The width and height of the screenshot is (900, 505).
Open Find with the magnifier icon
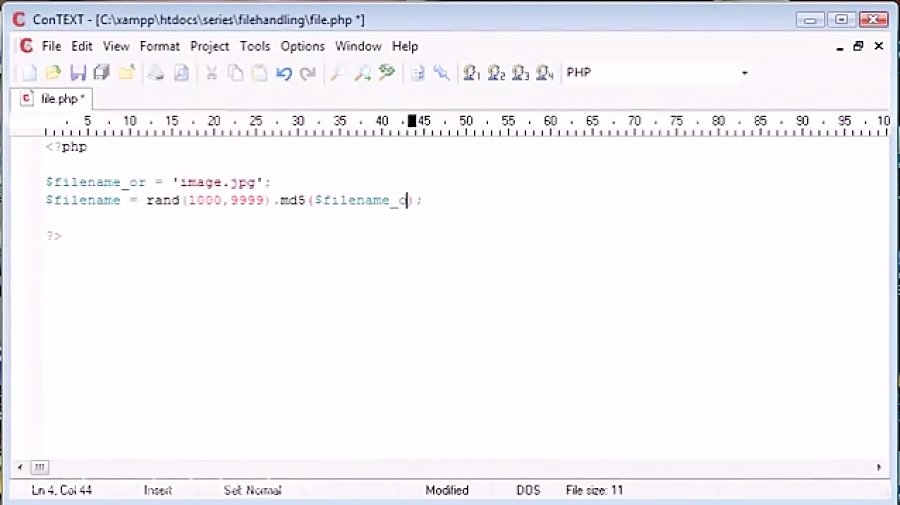(x=338, y=73)
